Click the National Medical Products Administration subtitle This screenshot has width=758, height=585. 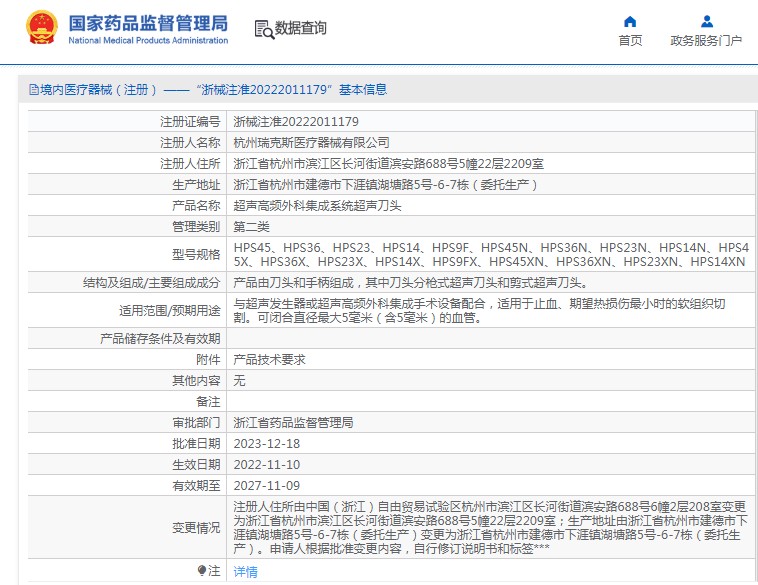(x=148, y=40)
